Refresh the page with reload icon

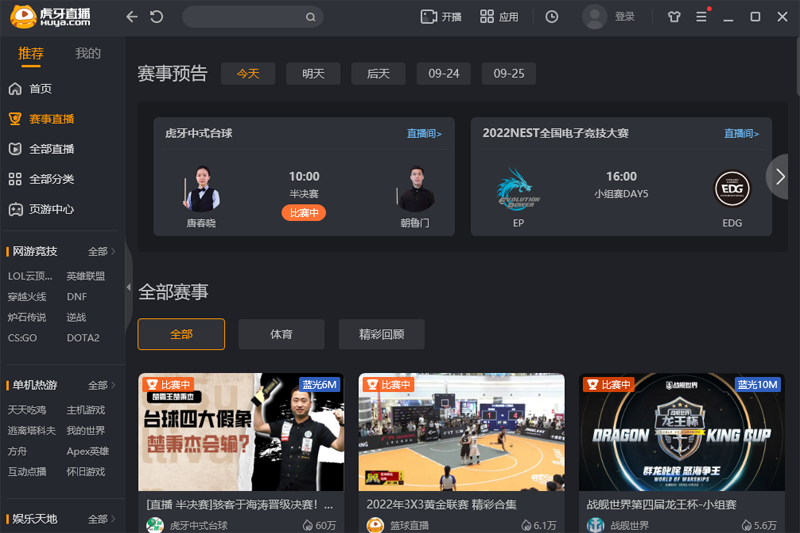tap(157, 17)
